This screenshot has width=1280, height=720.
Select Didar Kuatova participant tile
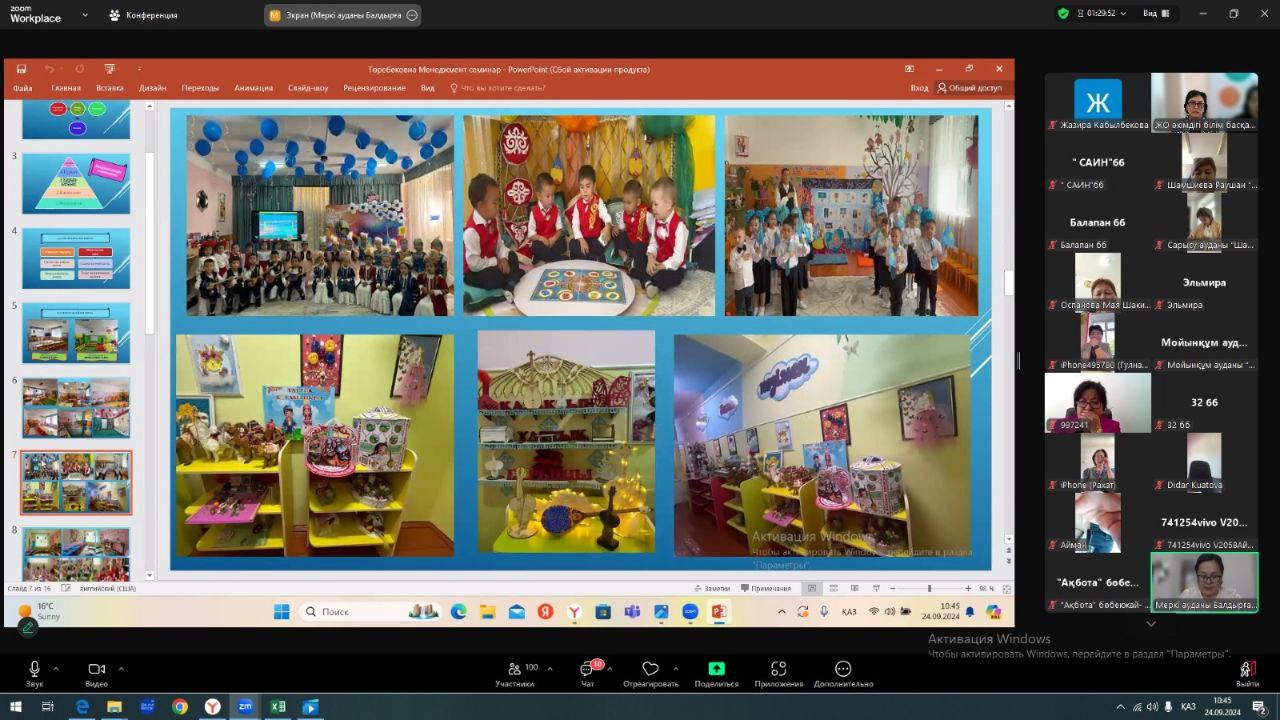1204,462
